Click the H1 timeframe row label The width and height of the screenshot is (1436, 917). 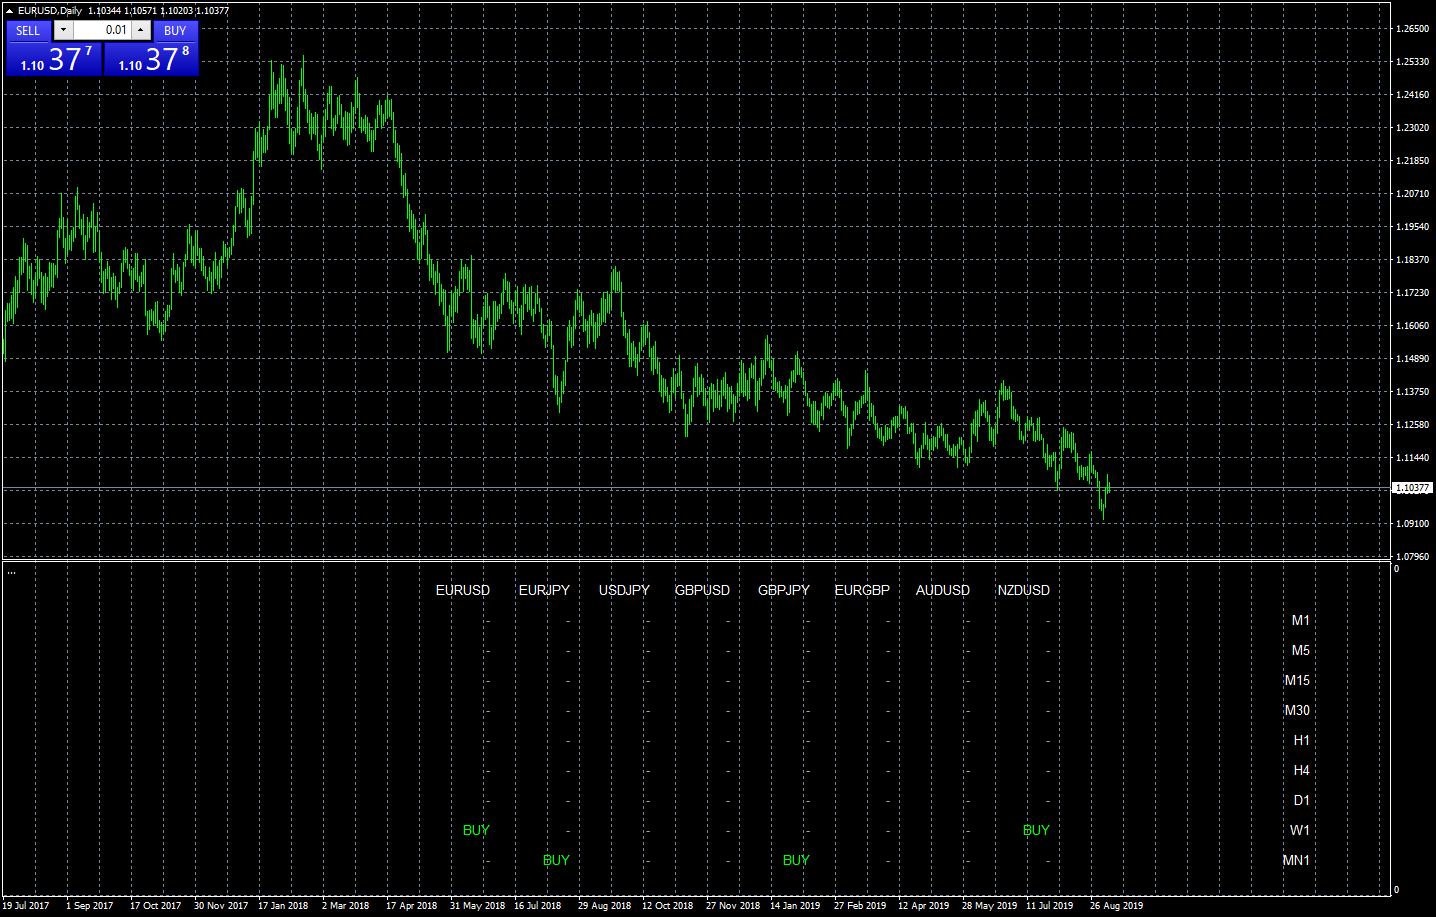pos(1301,740)
